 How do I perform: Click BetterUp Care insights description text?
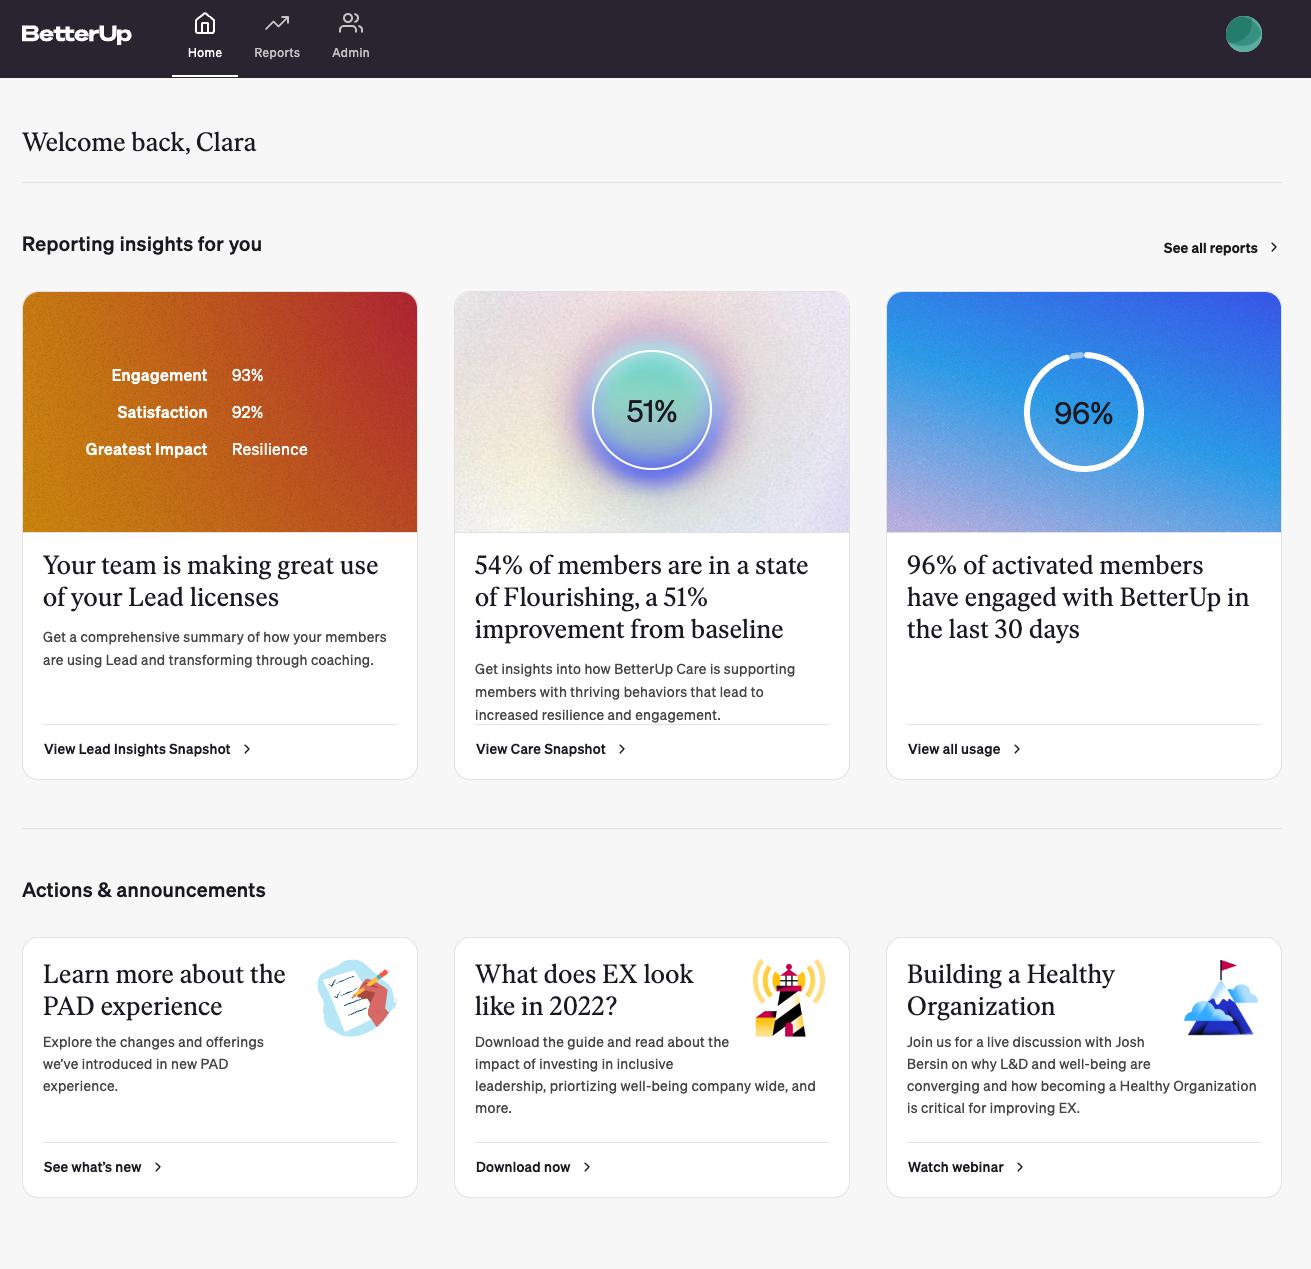tap(635, 692)
